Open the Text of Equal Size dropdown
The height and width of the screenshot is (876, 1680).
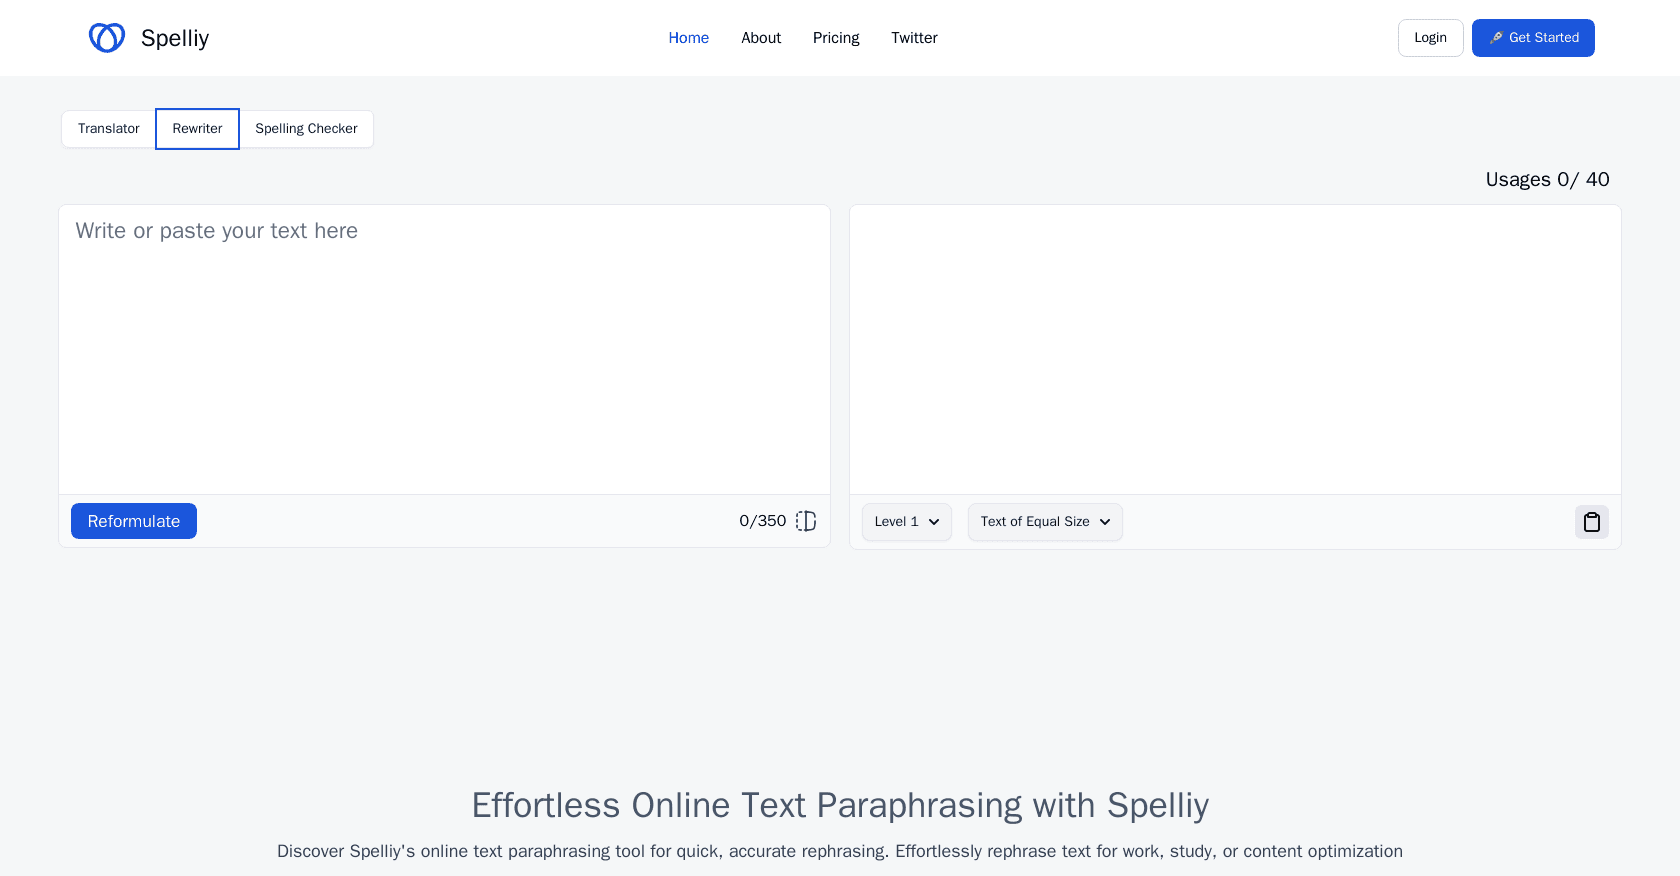pos(1045,522)
